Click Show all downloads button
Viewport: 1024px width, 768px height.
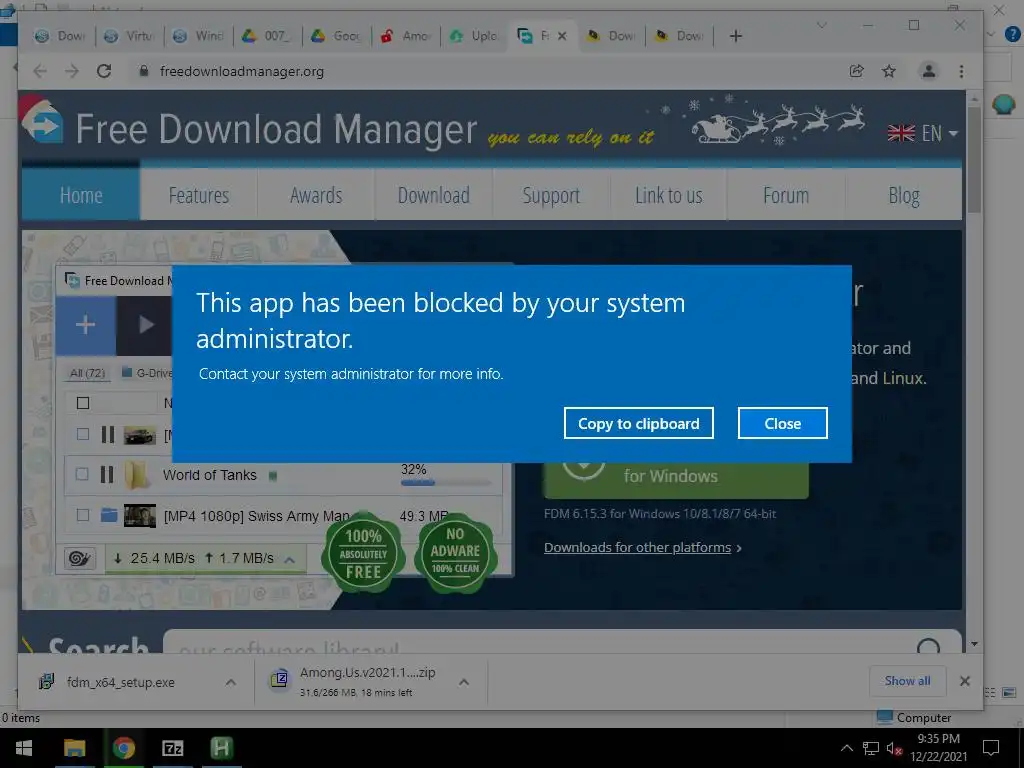tap(907, 680)
